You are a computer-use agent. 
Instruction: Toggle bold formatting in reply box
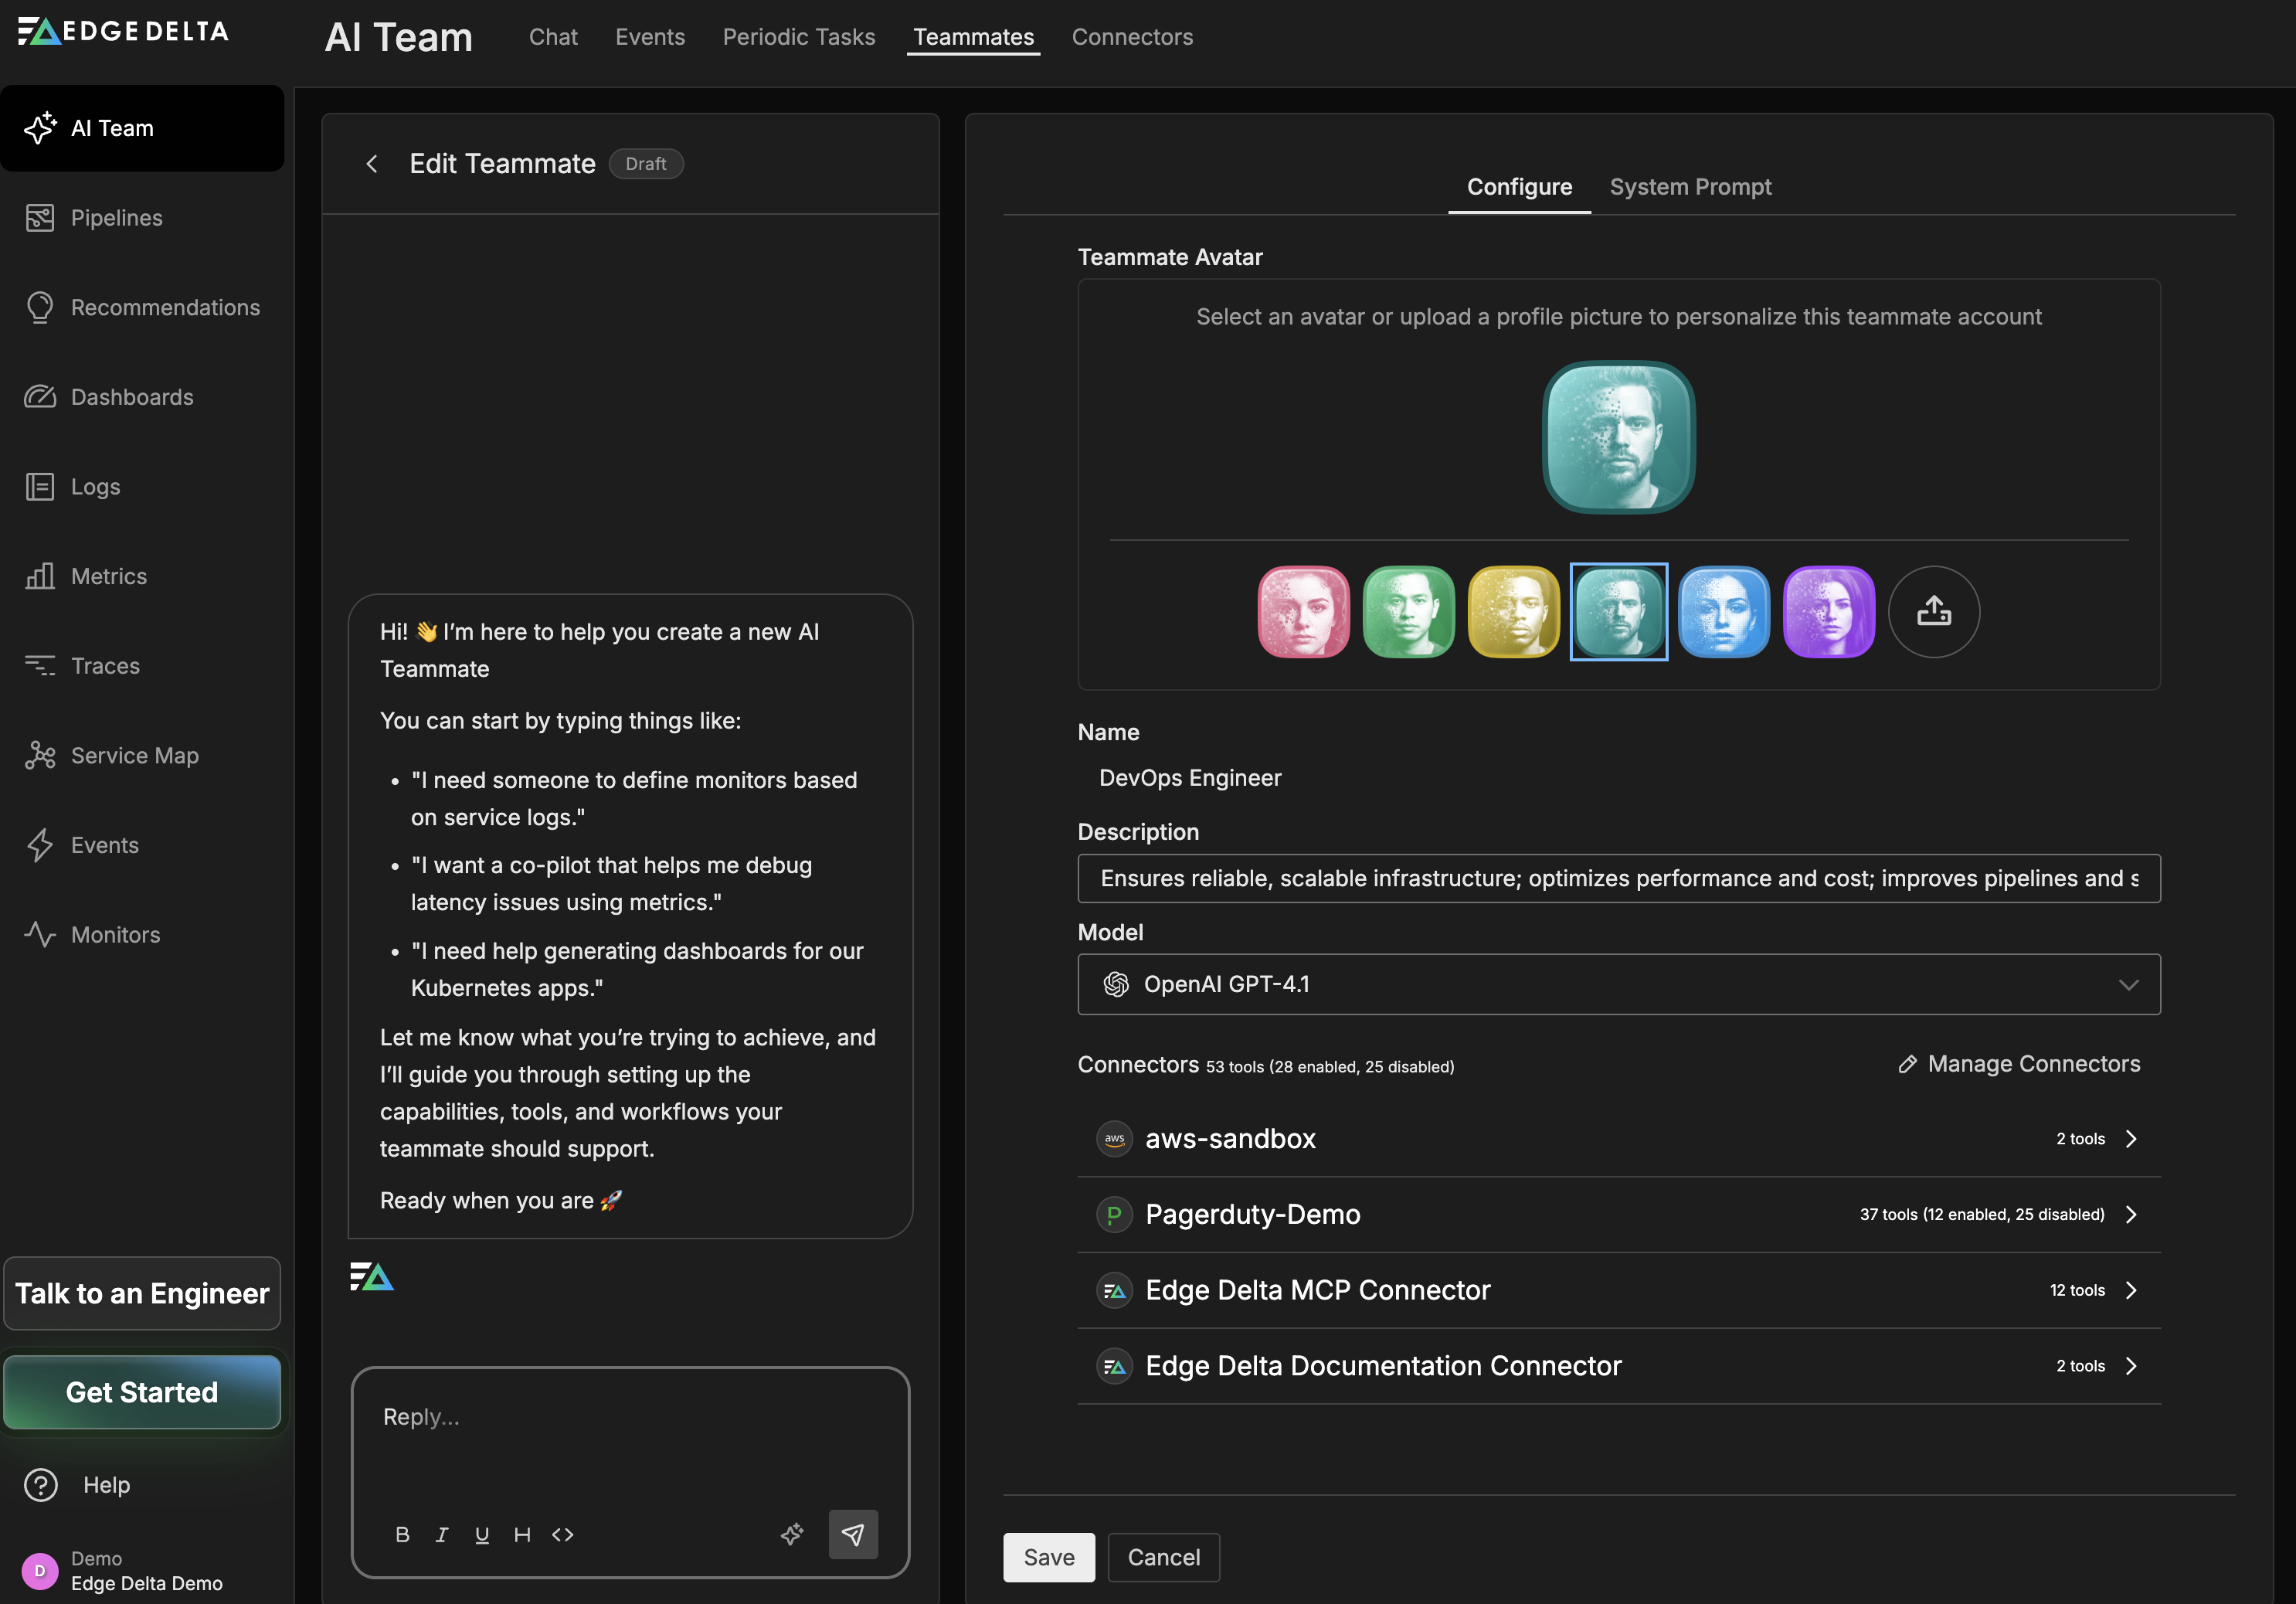[402, 1534]
